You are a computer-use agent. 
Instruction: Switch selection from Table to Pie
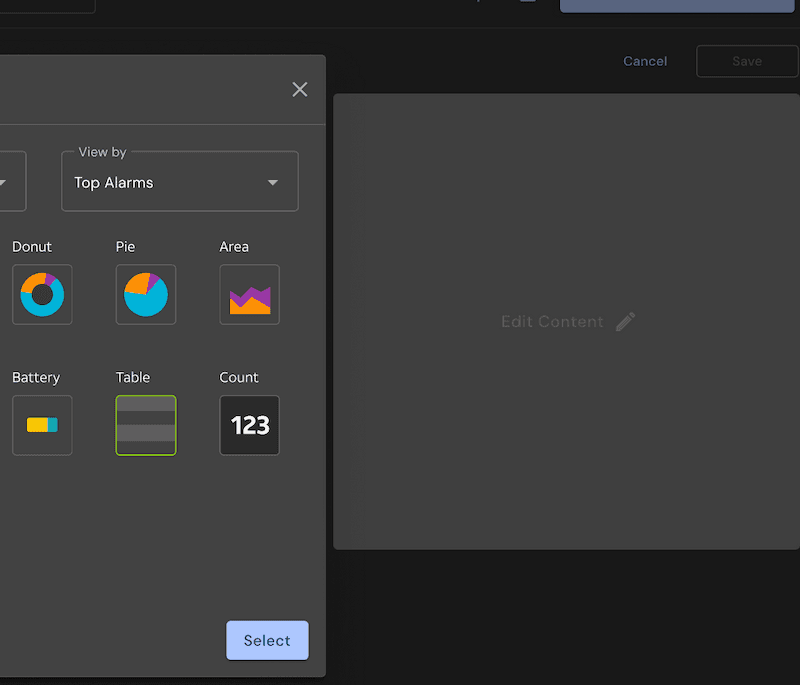[146, 294]
